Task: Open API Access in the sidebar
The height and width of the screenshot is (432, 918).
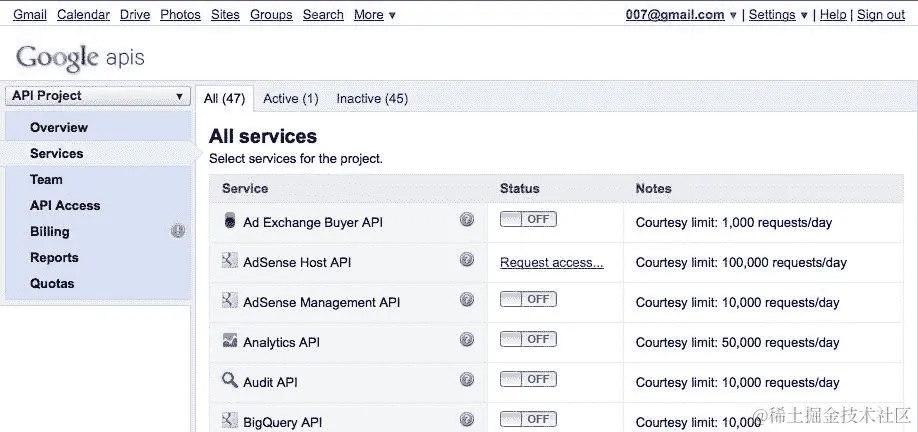Action: [65, 205]
